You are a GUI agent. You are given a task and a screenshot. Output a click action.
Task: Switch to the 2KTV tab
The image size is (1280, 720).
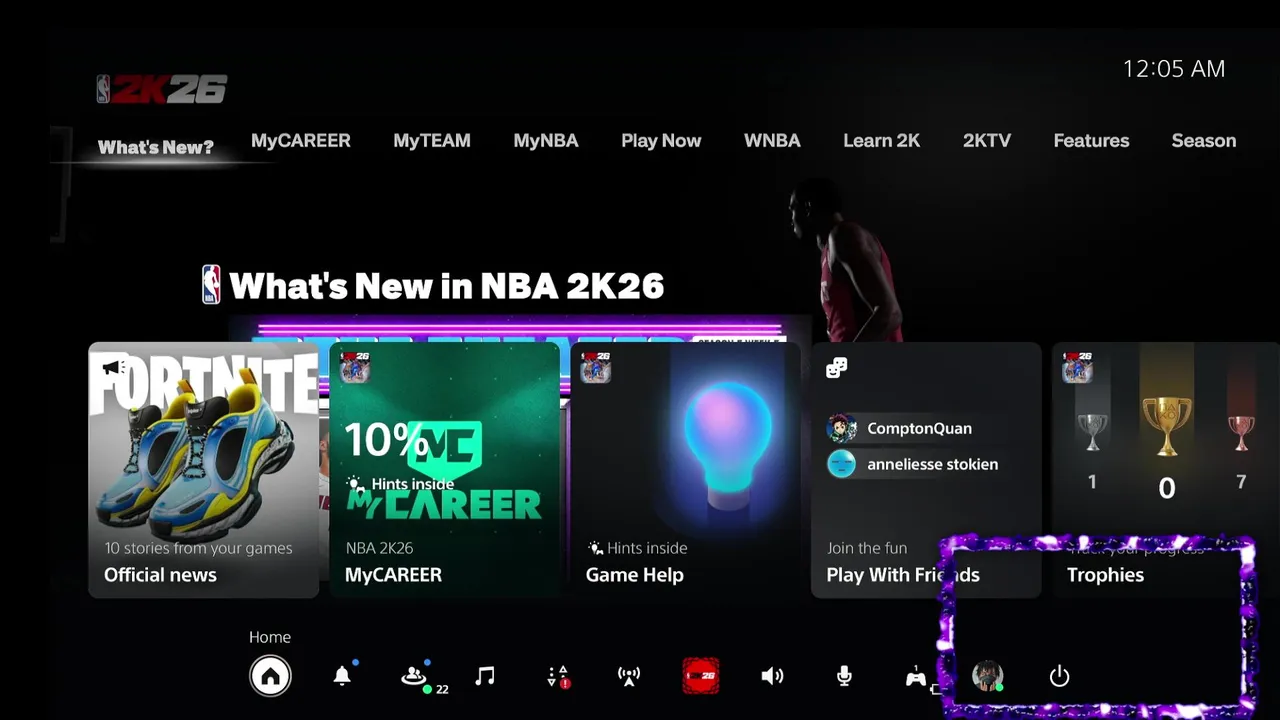coord(987,141)
